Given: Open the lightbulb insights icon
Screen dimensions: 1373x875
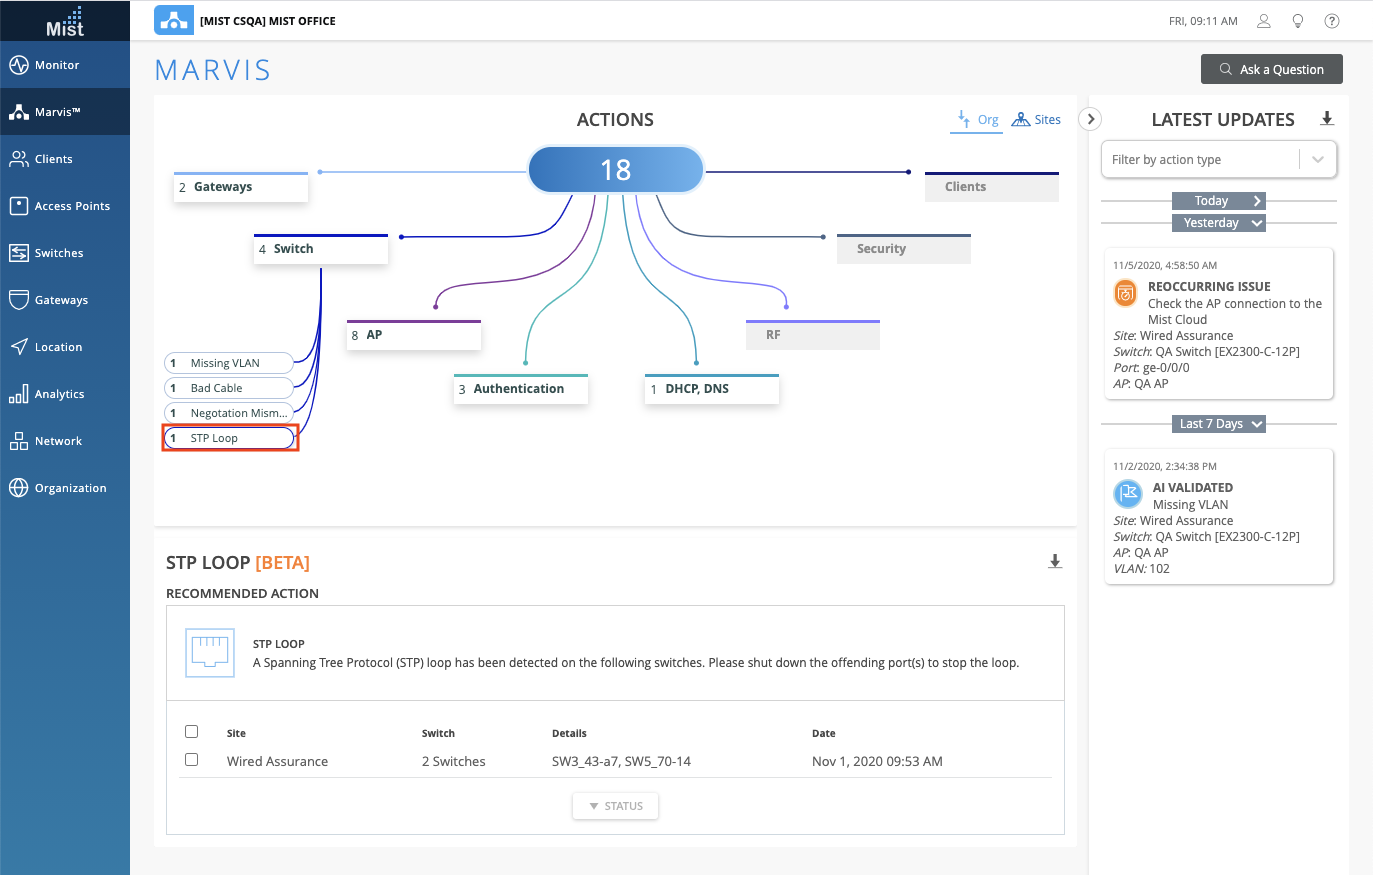Looking at the screenshot, I should coord(1298,21).
